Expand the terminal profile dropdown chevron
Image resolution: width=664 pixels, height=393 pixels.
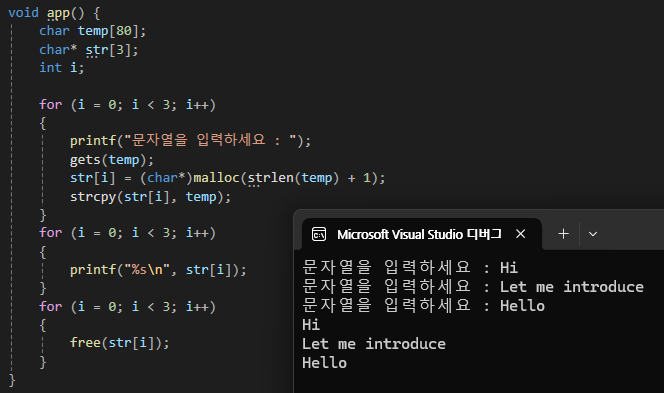pos(593,234)
